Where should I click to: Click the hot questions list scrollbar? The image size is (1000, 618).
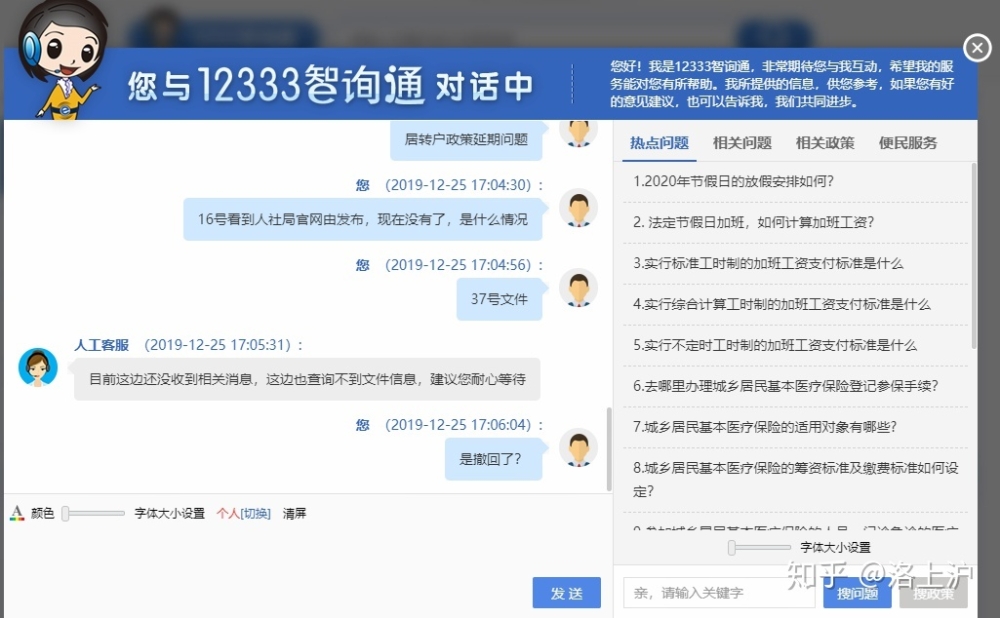click(973, 255)
